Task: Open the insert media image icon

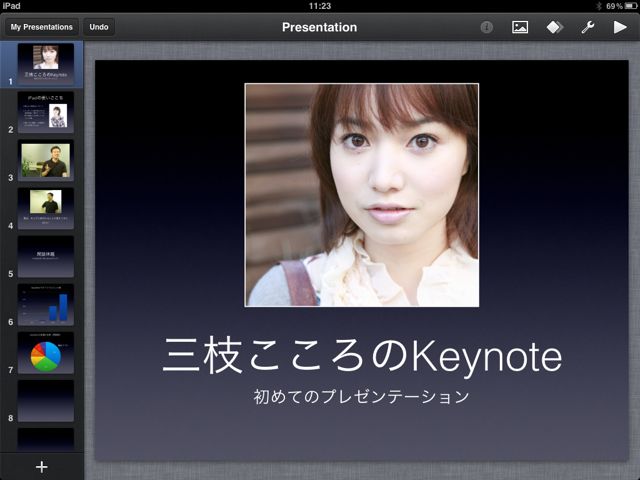Action: tap(520, 27)
